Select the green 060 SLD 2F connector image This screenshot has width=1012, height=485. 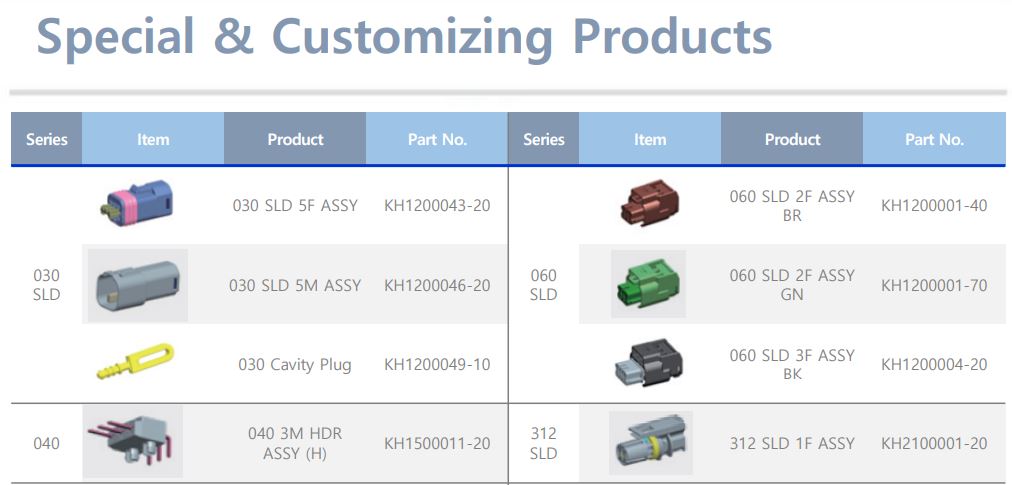[648, 284]
